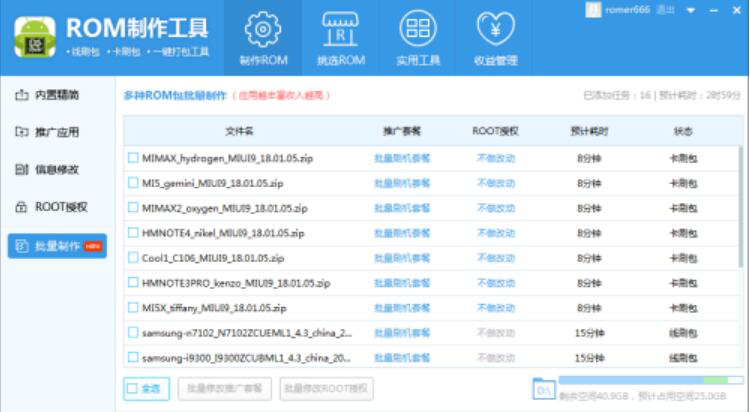Viewport: 750px width, 412px height.
Task: Open the 实用工具 grid icon tab
Action: coord(418,38)
